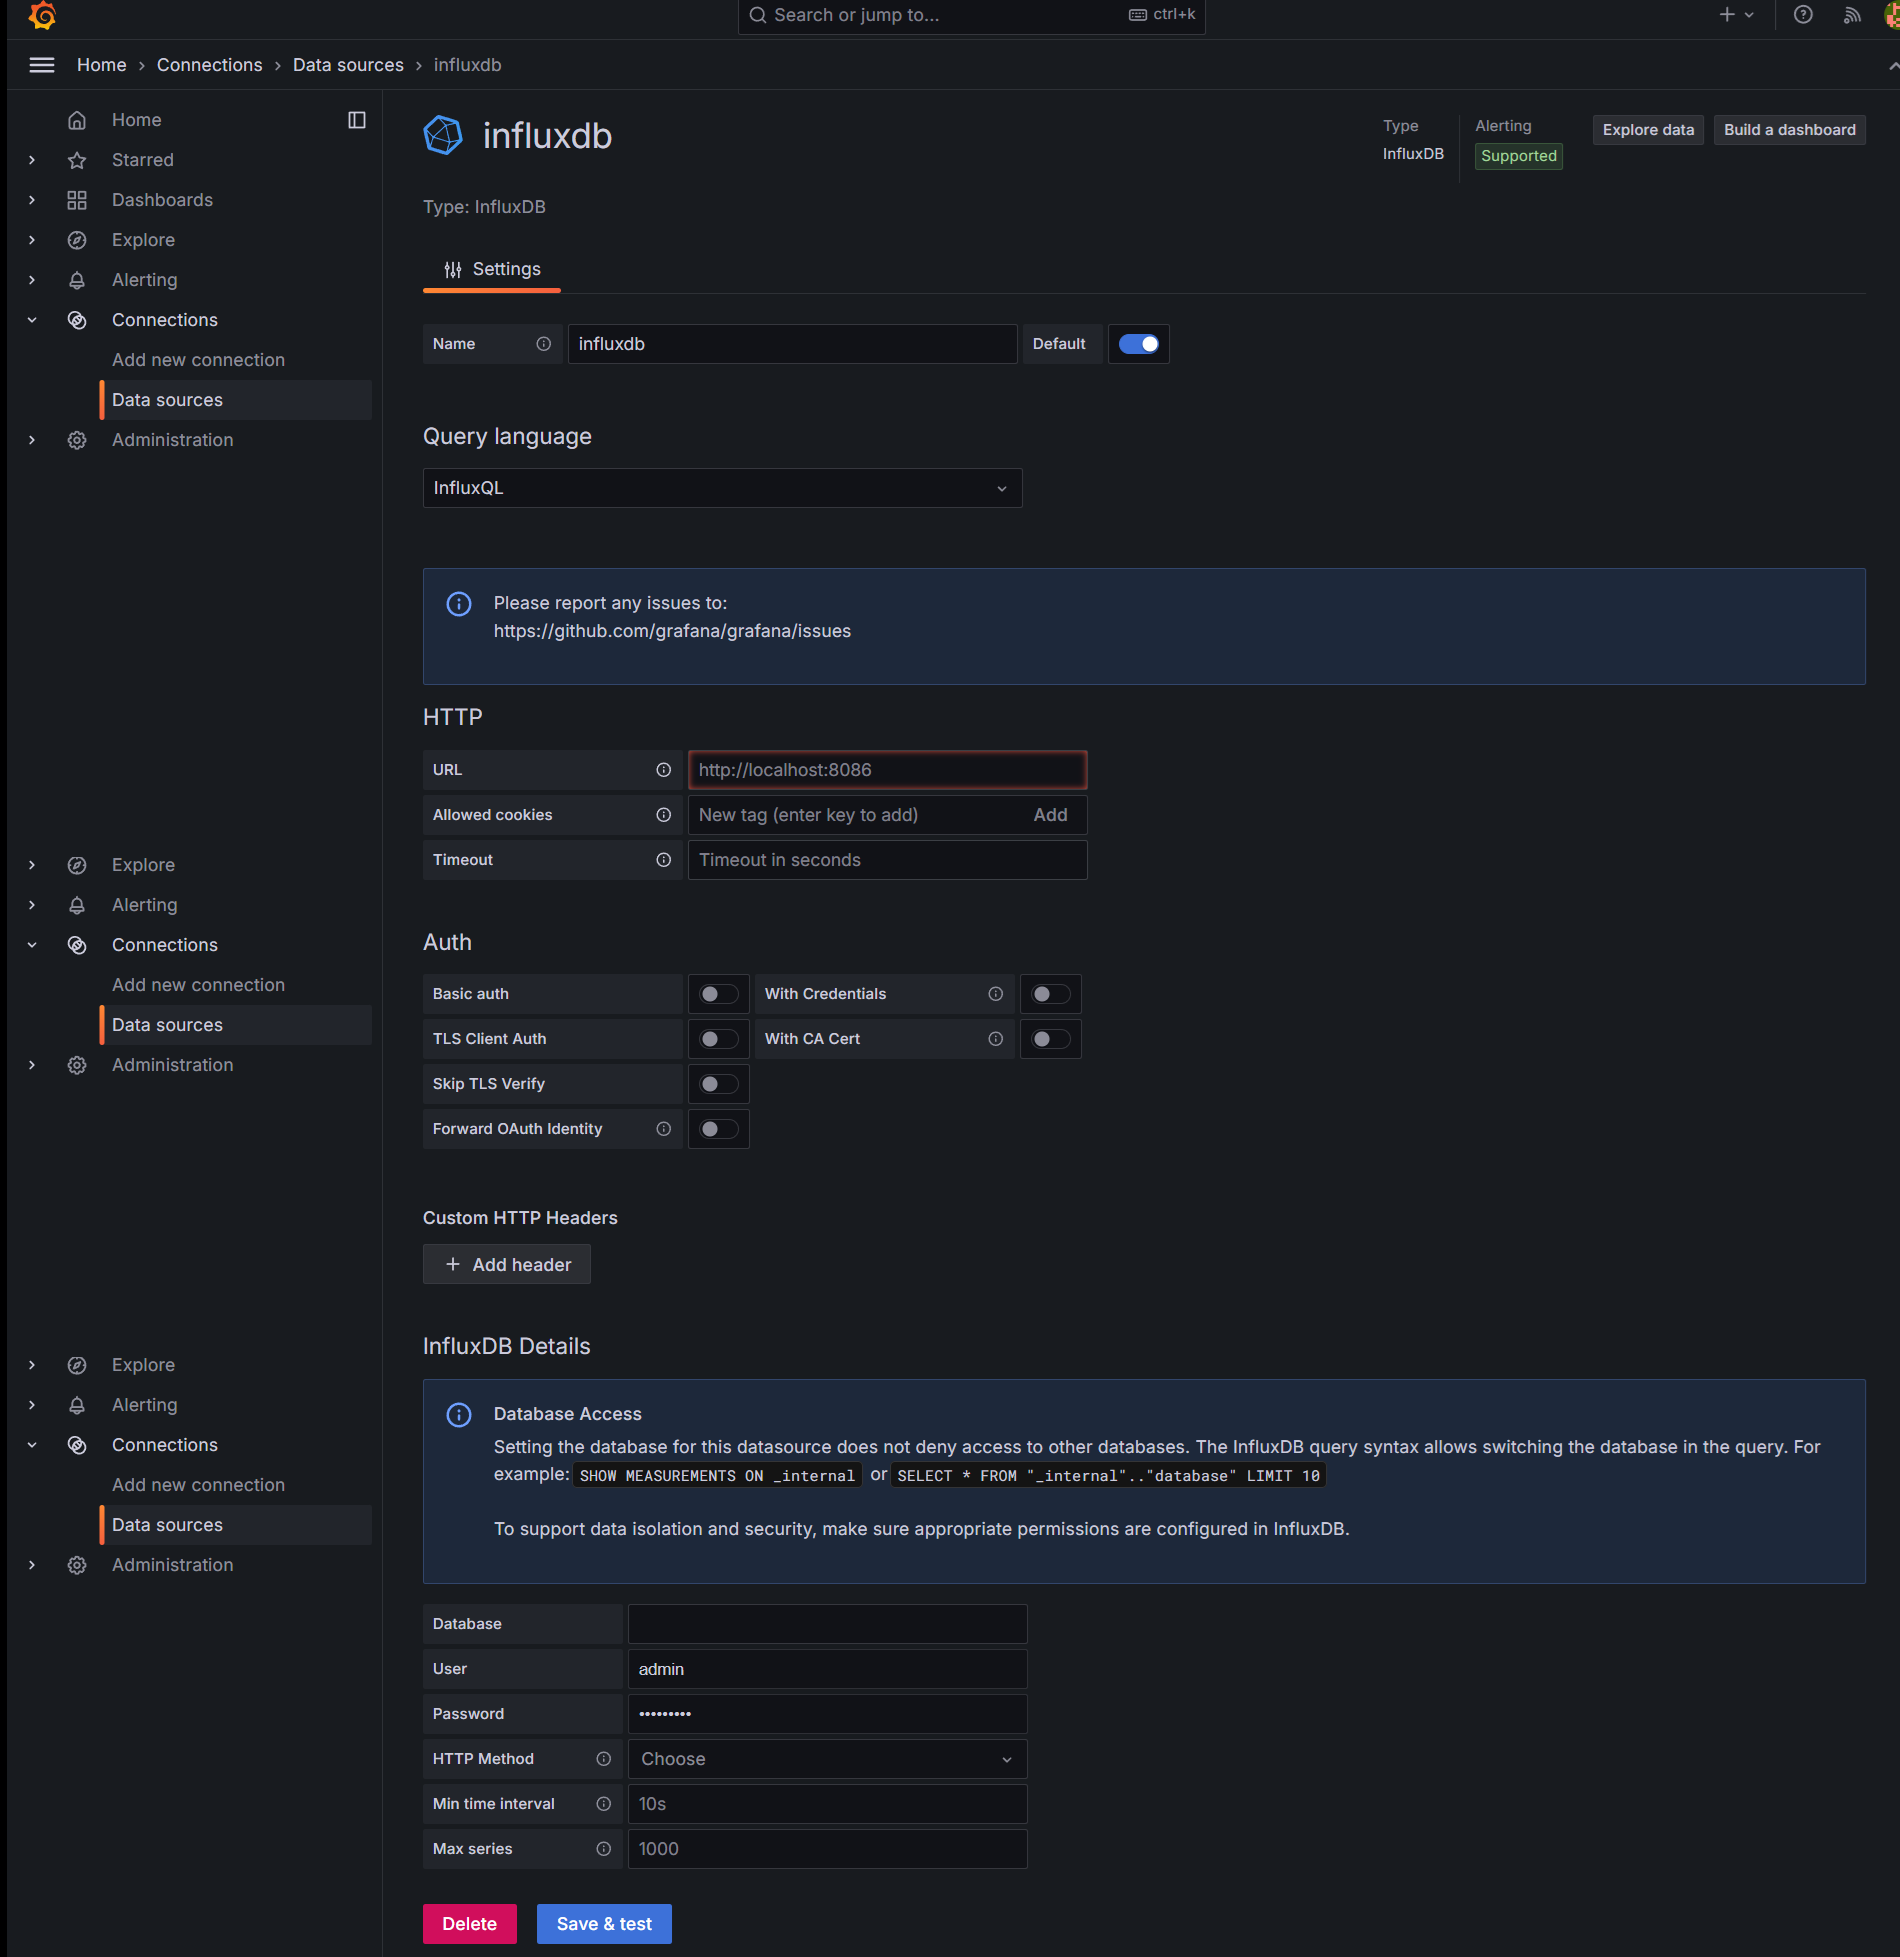This screenshot has height=1957, width=1900.
Task: Enable the With CA Cert switch
Action: tap(1051, 1039)
